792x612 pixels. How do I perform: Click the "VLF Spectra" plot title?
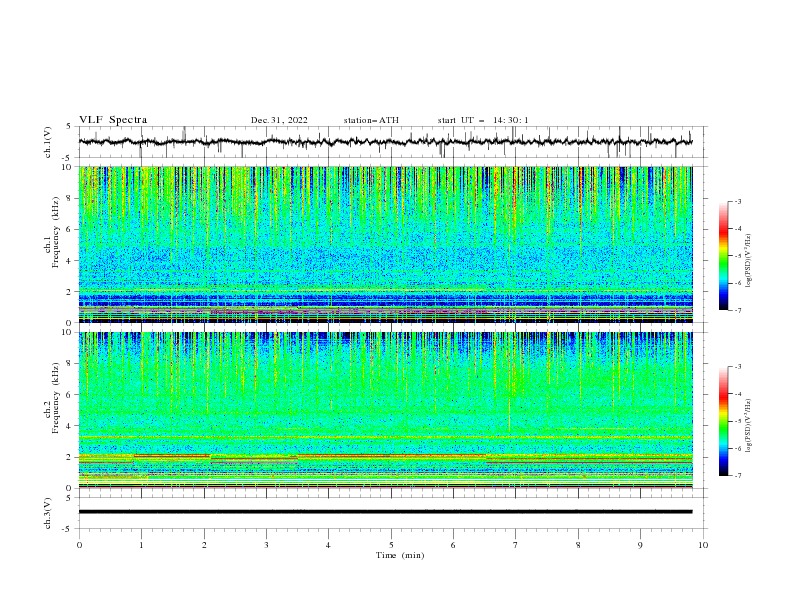(113, 120)
